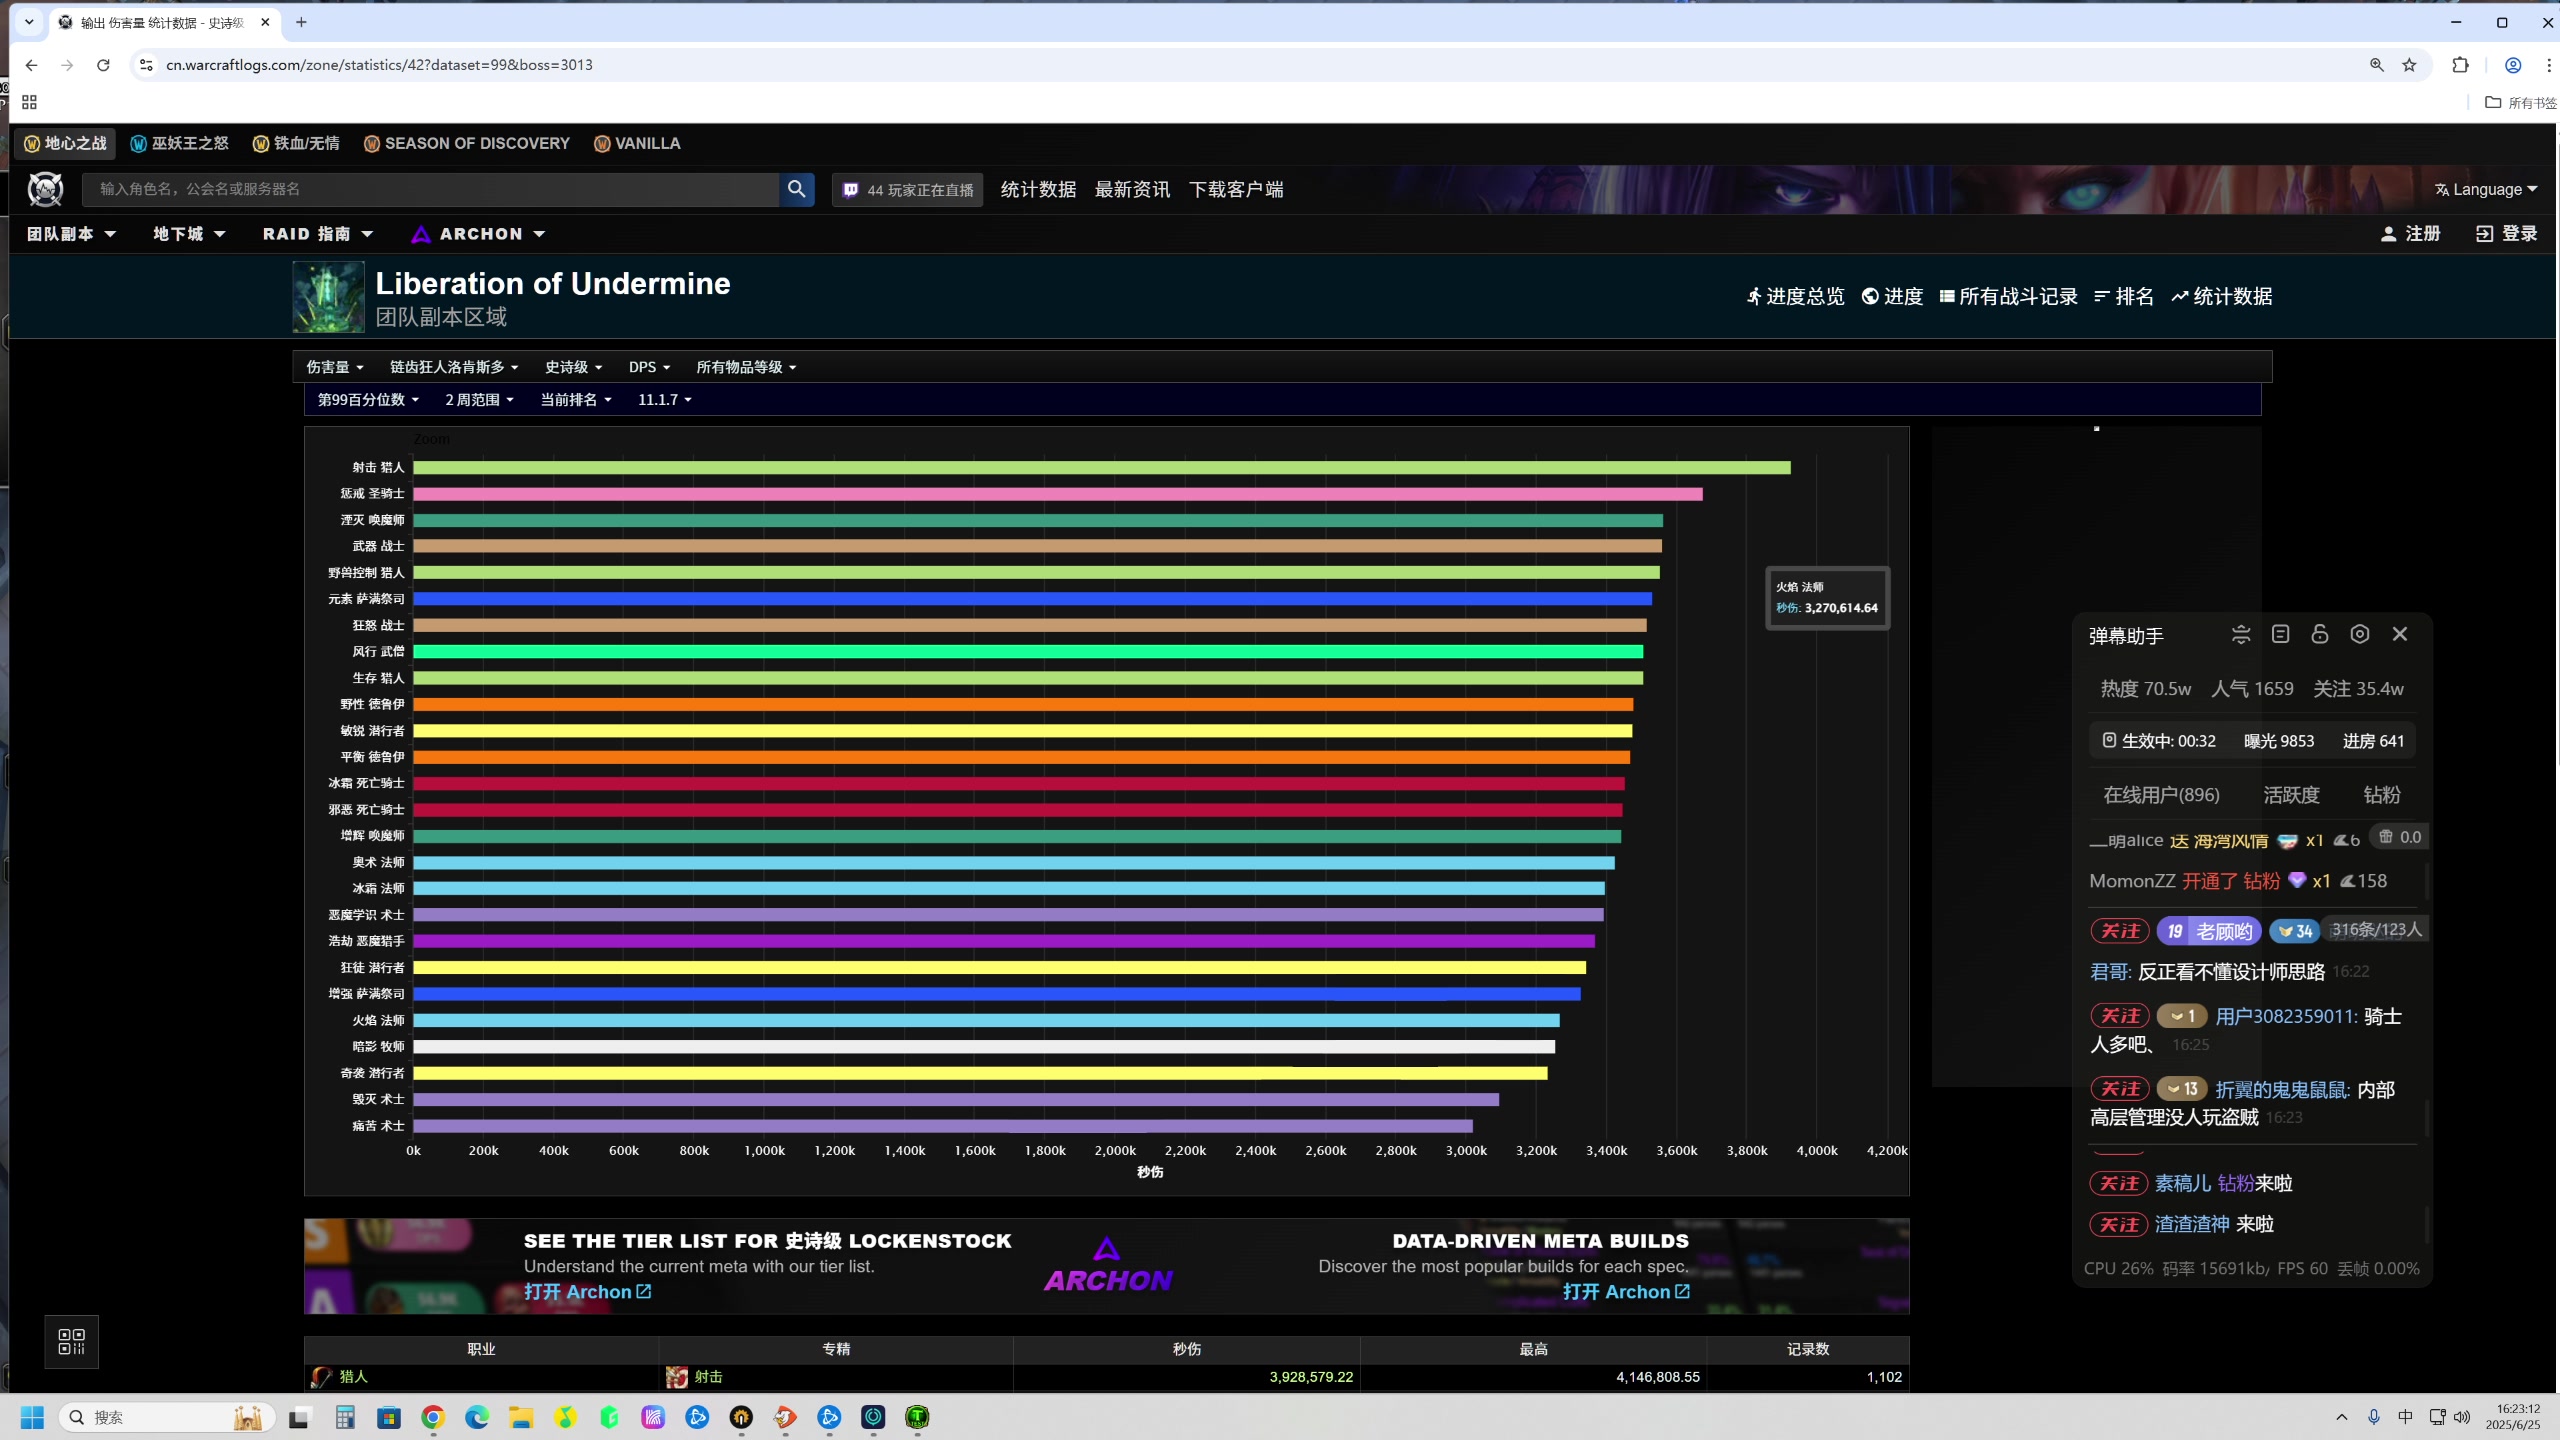The width and height of the screenshot is (2560, 1440).
Task: Sort the table by 秒伤 column header
Action: [x=1187, y=1349]
